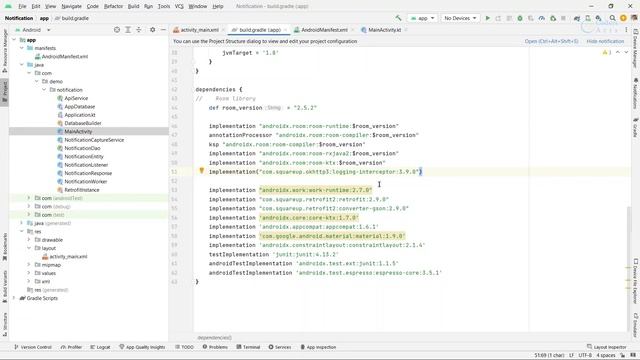The image size is (640, 360).
Task: Jump to previous highlighted problem arrow
Action: [x=618, y=52]
